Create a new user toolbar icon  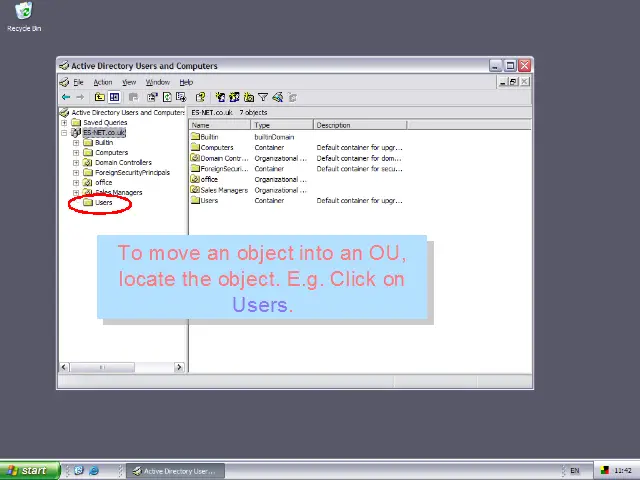[220, 97]
